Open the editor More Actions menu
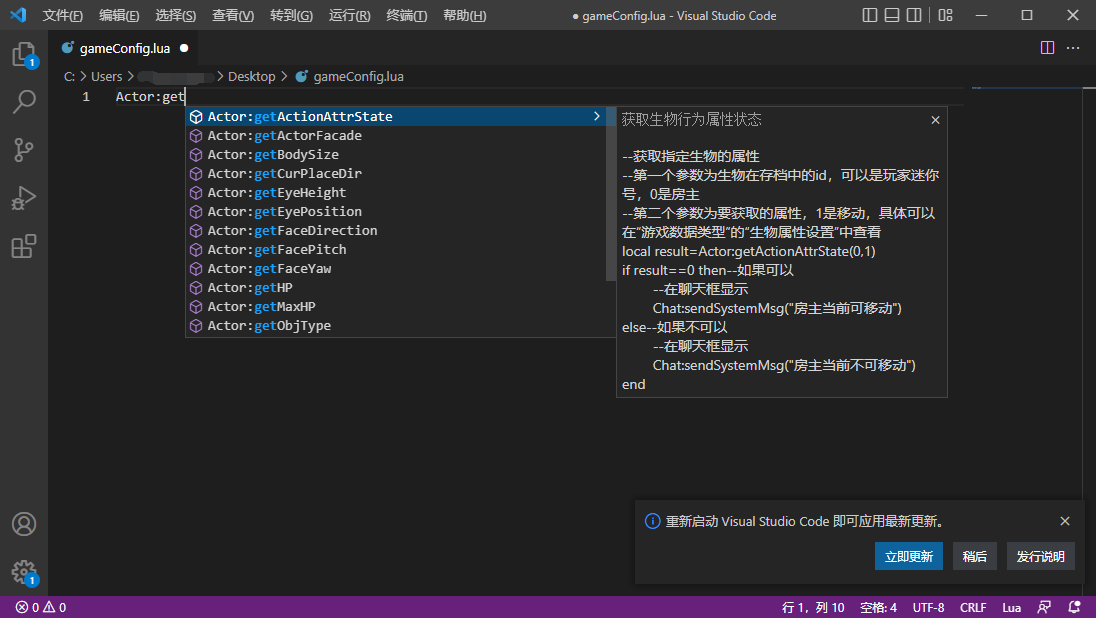Image resolution: width=1096 pixels, height=618 pixels. [1073, 48]
